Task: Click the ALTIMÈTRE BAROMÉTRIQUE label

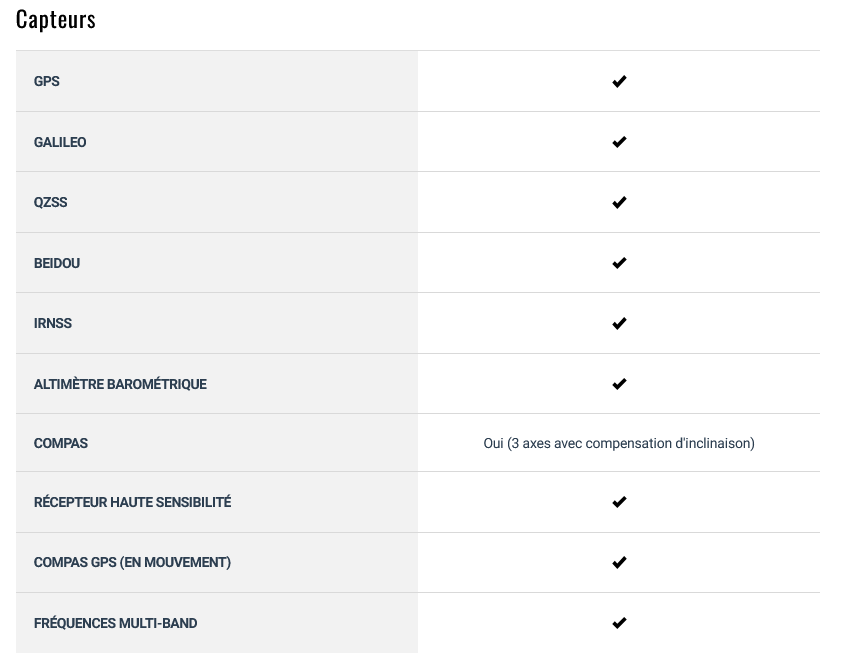Action: (120, 384)
